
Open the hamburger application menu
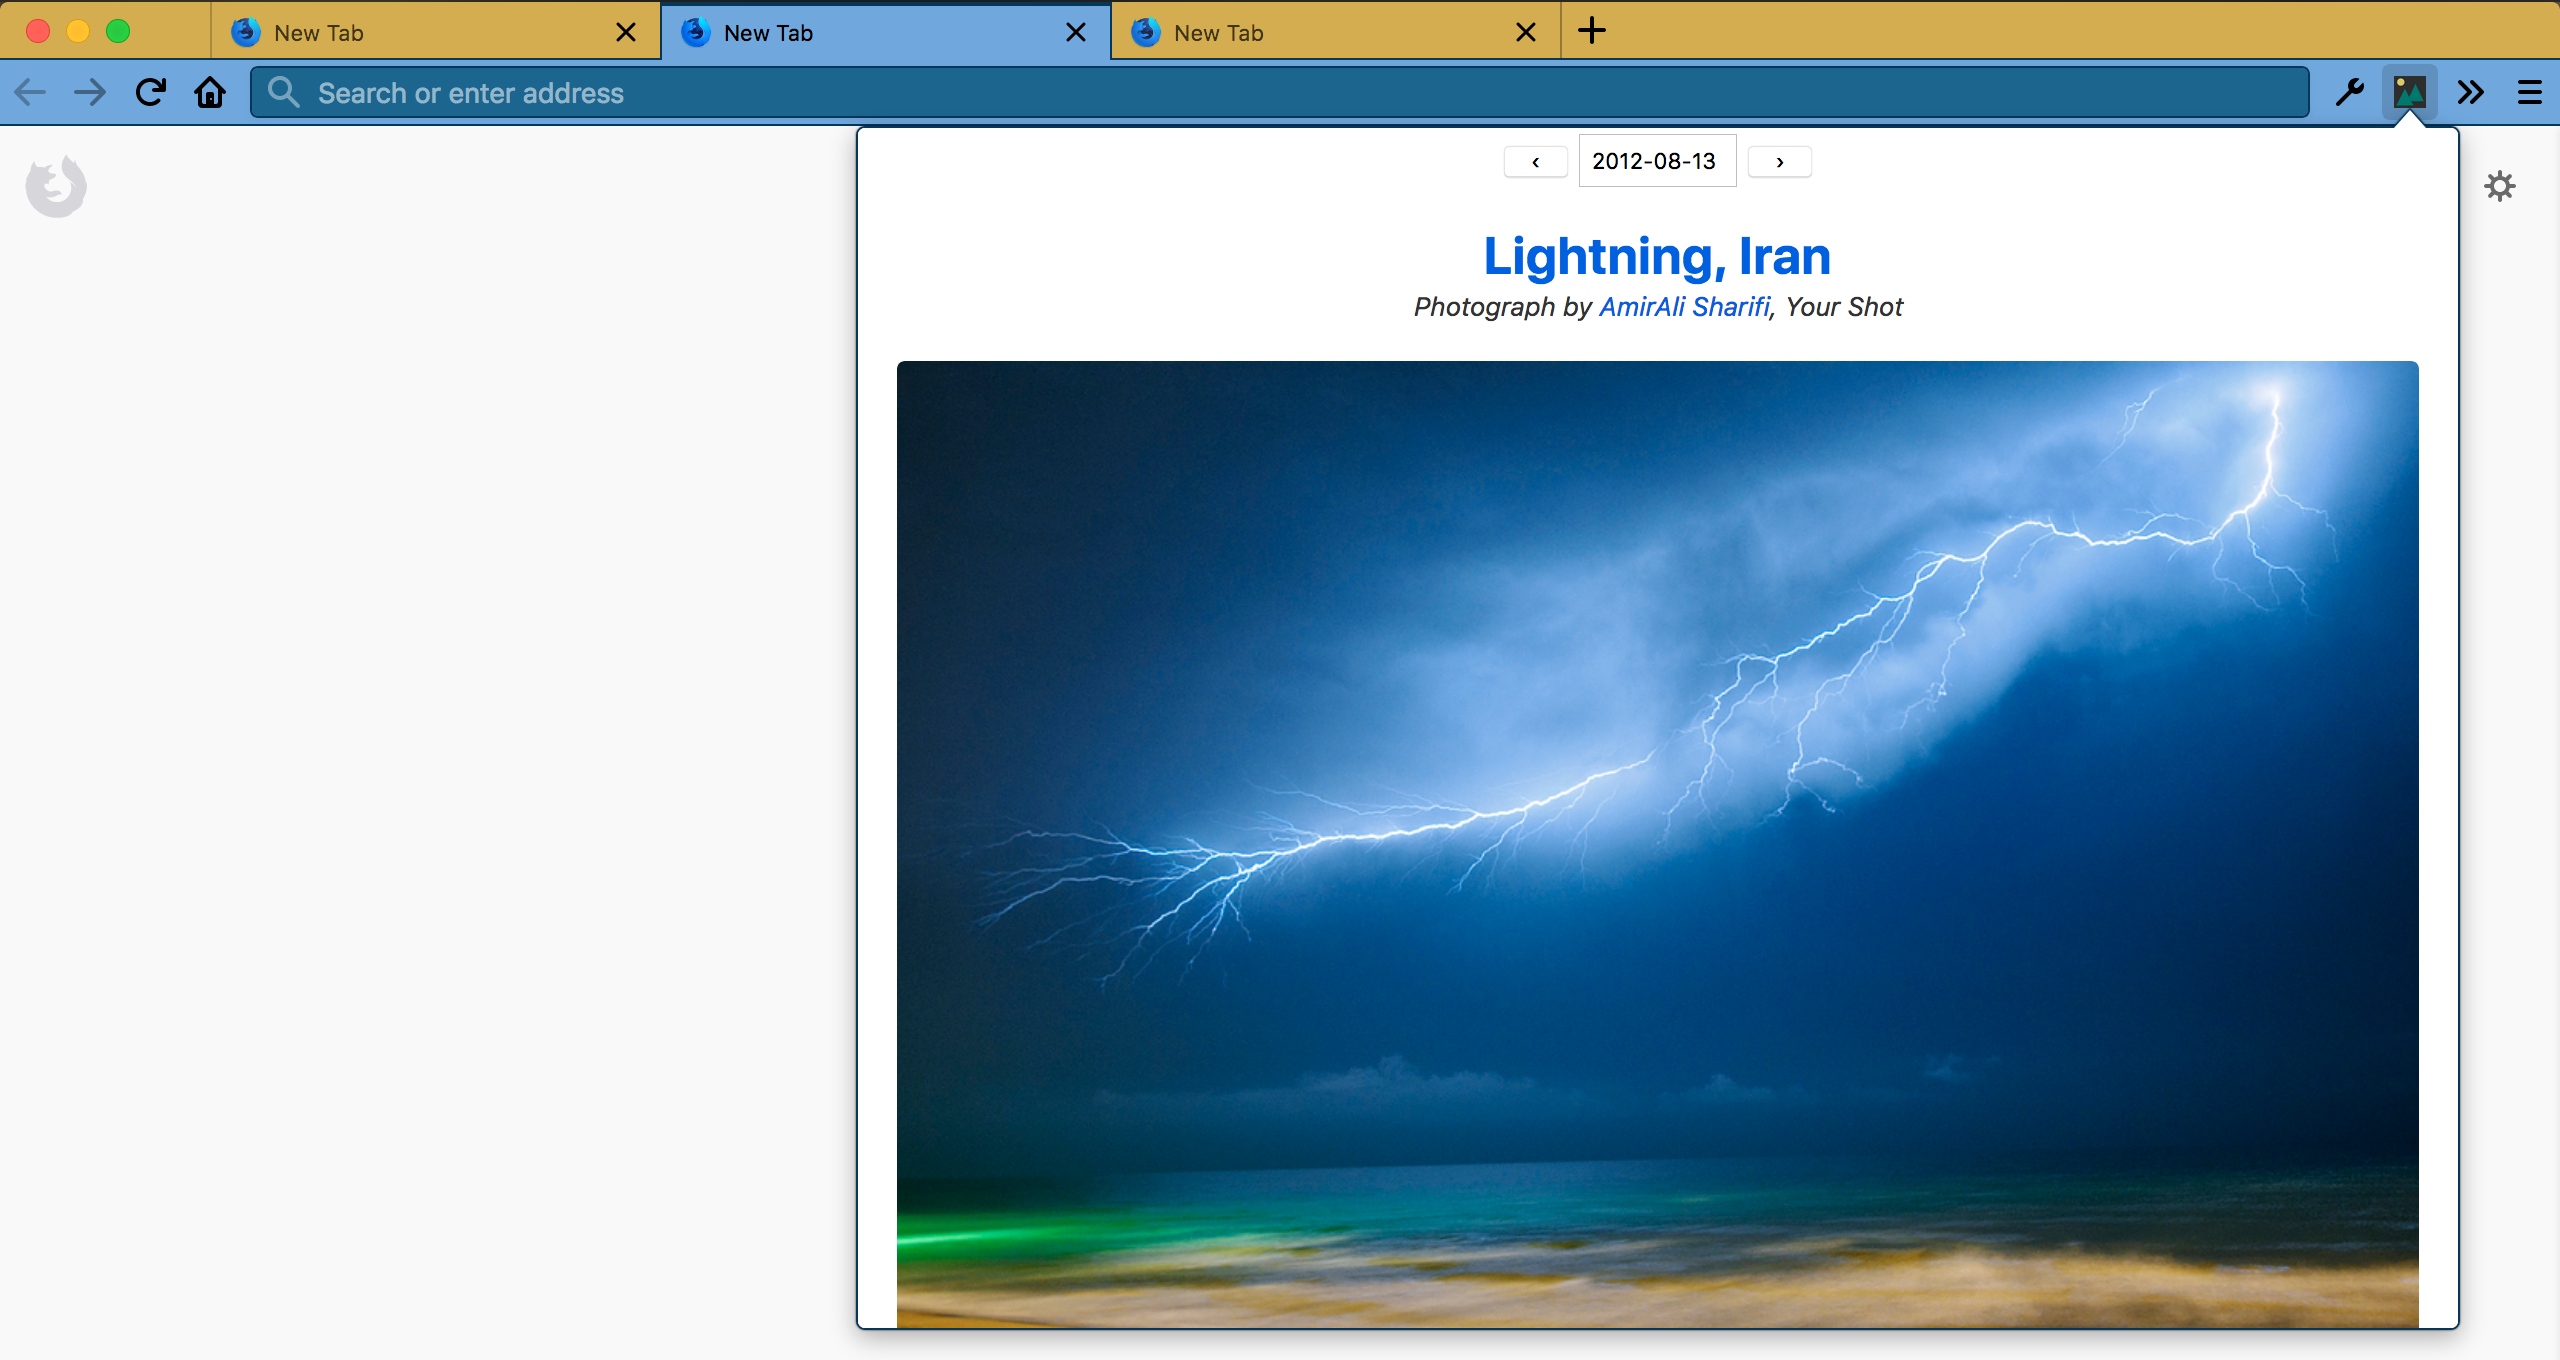(2529, 93)
